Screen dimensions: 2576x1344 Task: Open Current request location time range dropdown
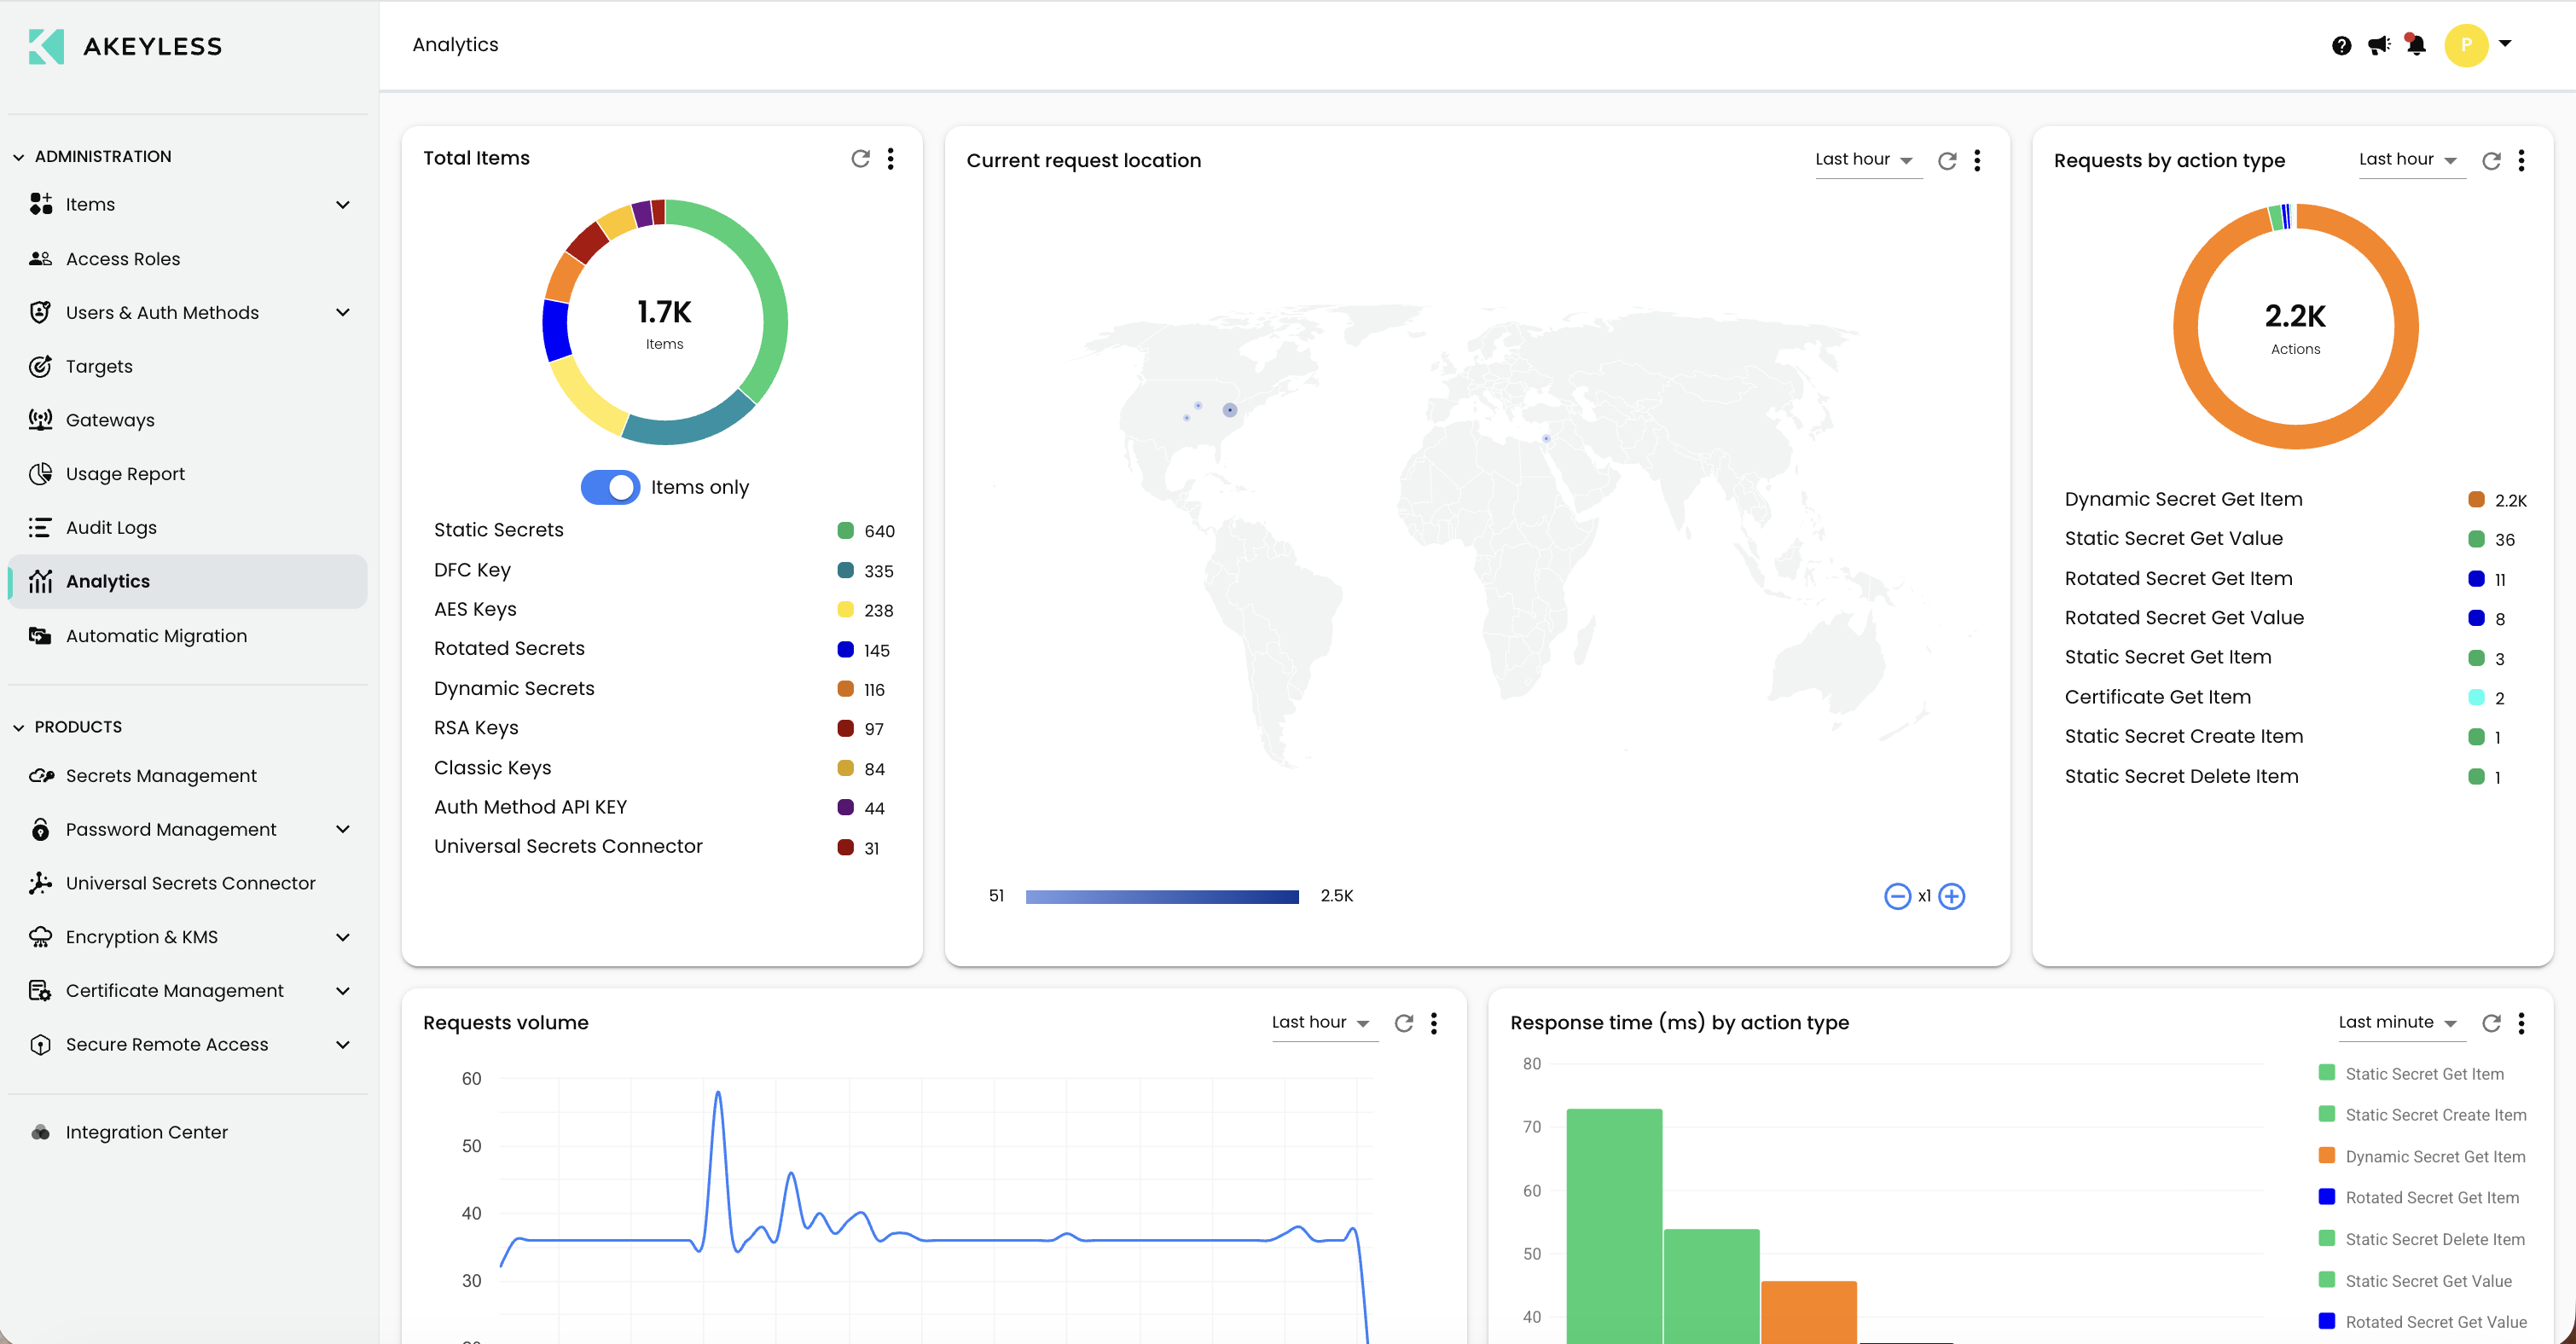1865,160
